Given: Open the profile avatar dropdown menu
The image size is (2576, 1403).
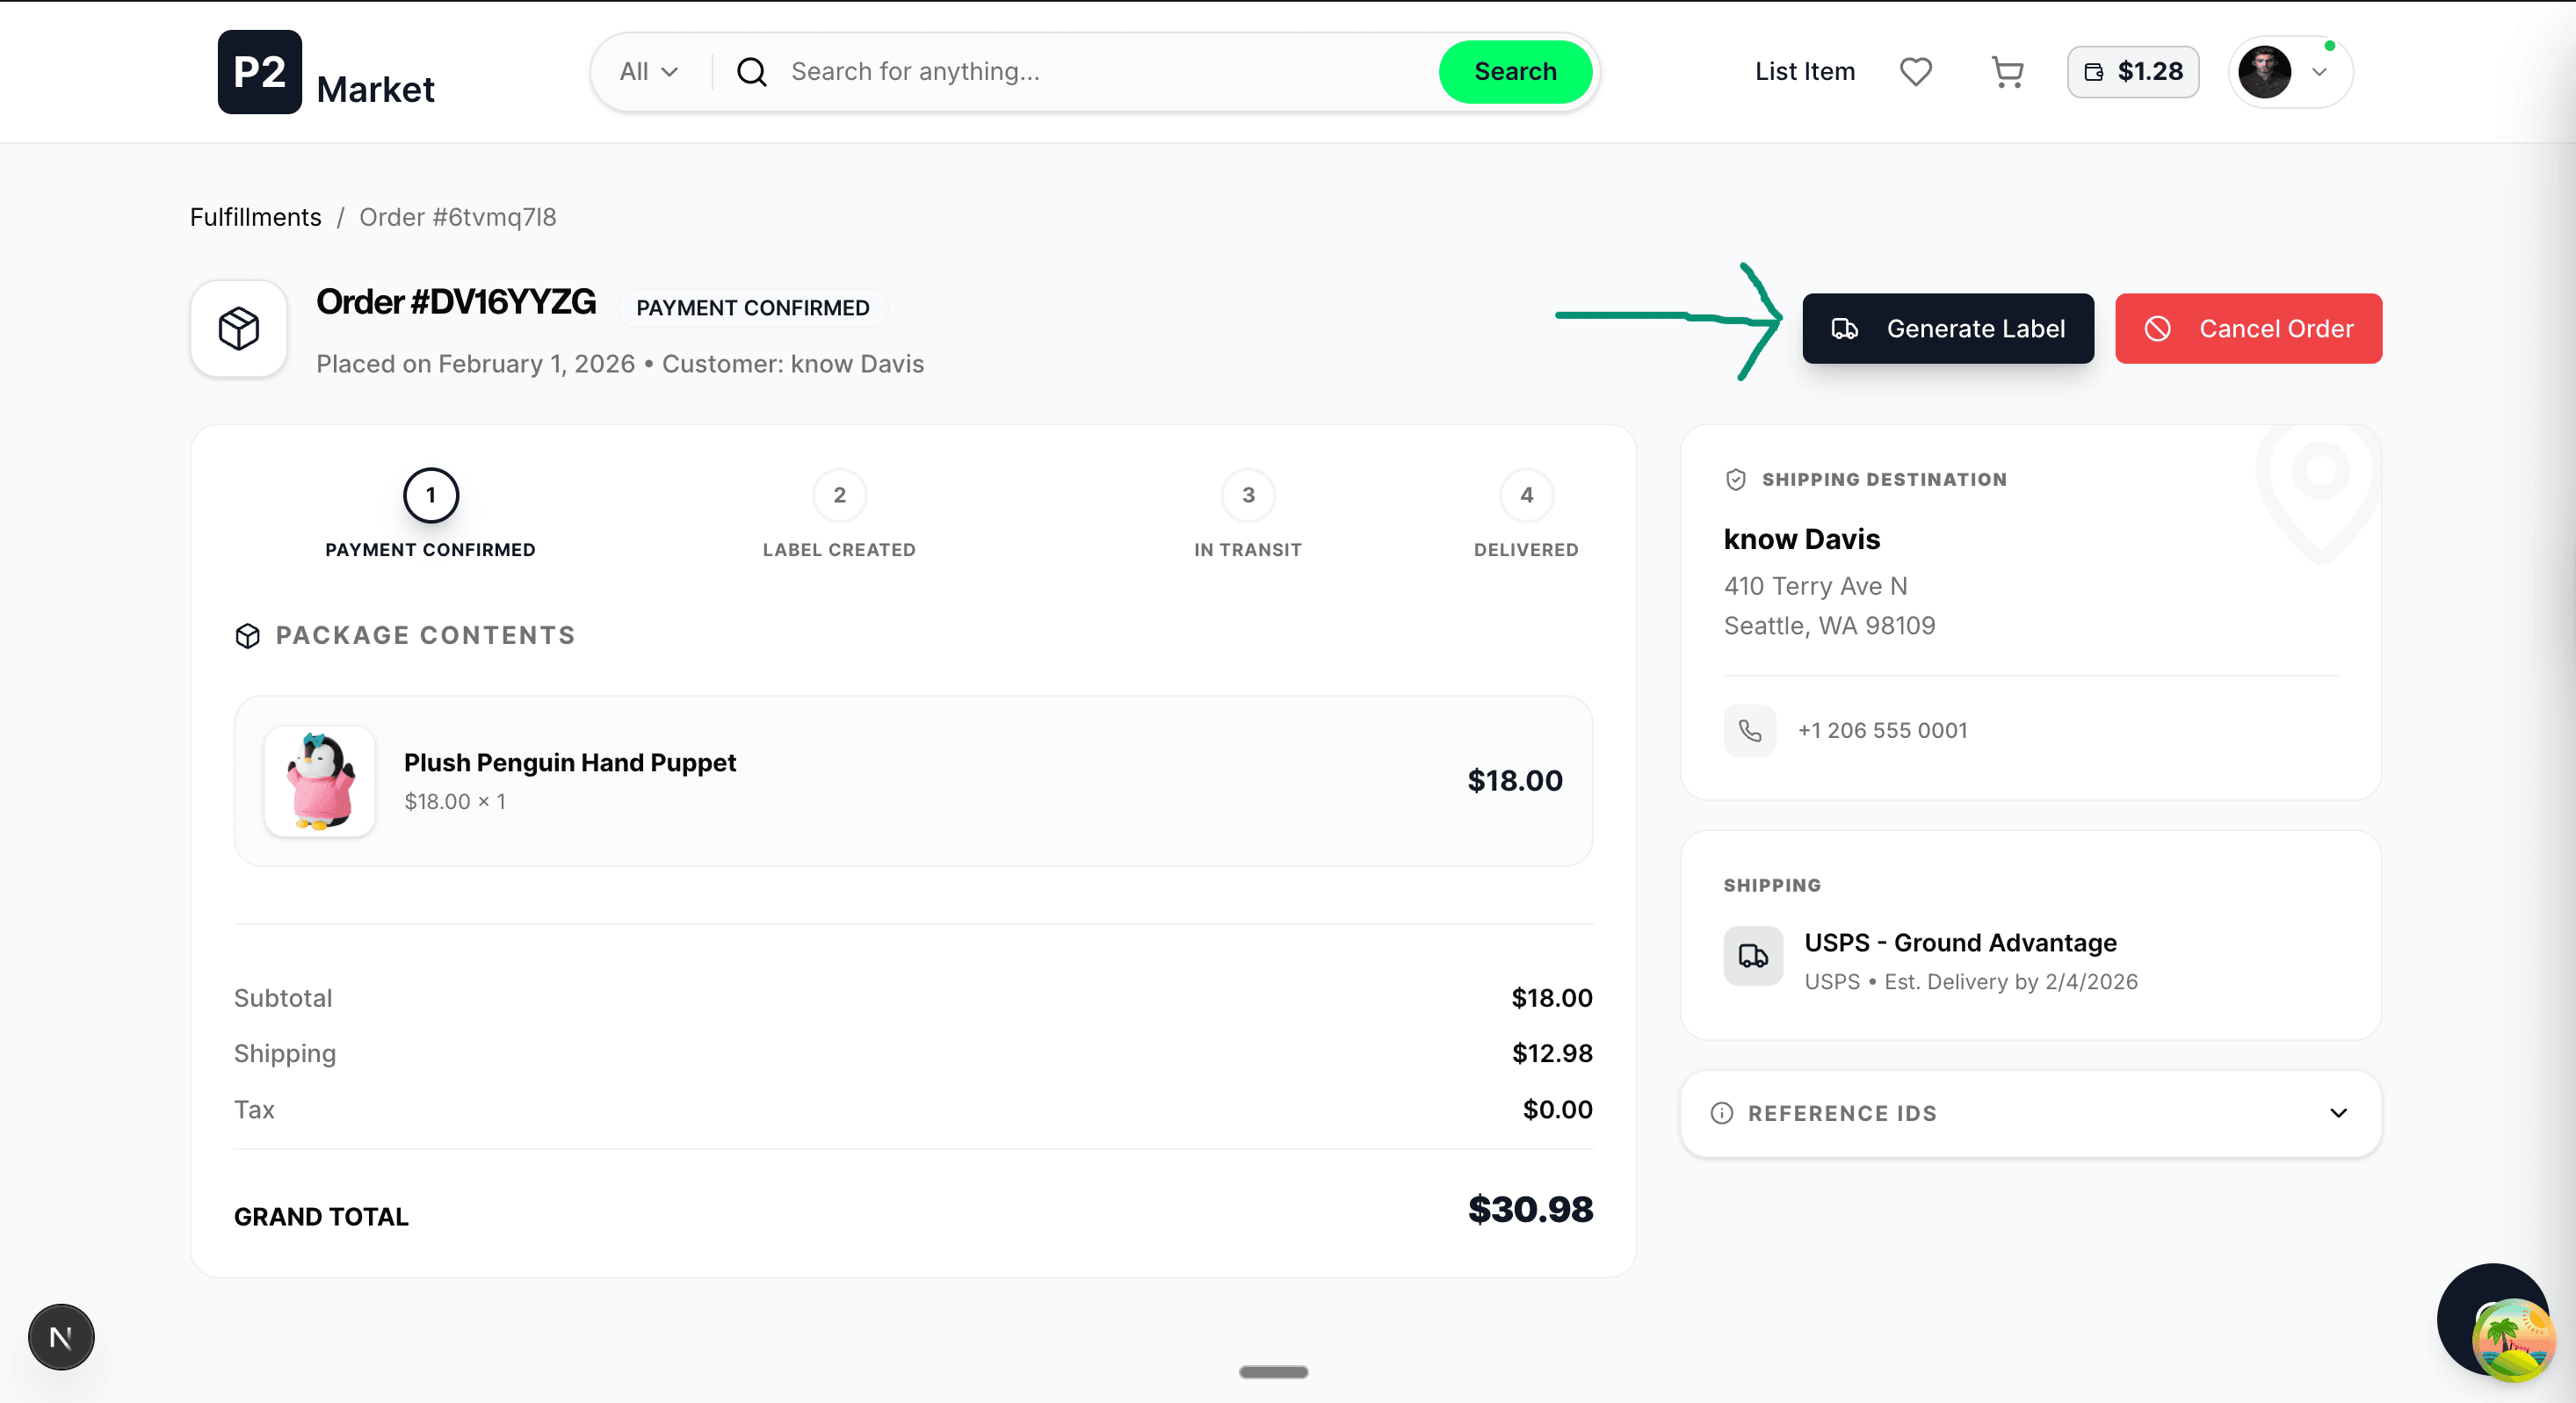Looking at the screenshot, I should click(x=2289, y=71).
